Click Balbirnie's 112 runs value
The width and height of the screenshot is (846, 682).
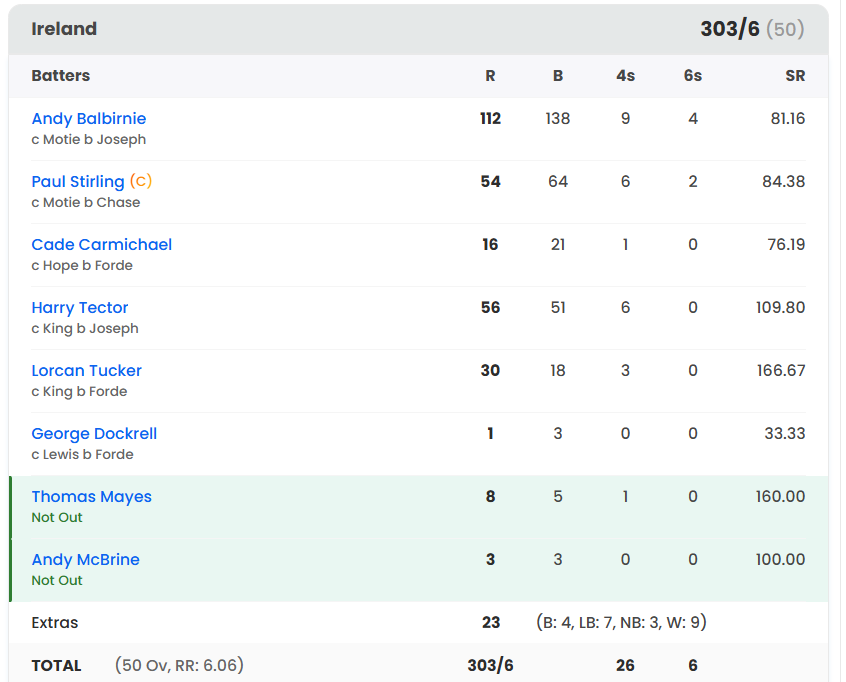490,118
